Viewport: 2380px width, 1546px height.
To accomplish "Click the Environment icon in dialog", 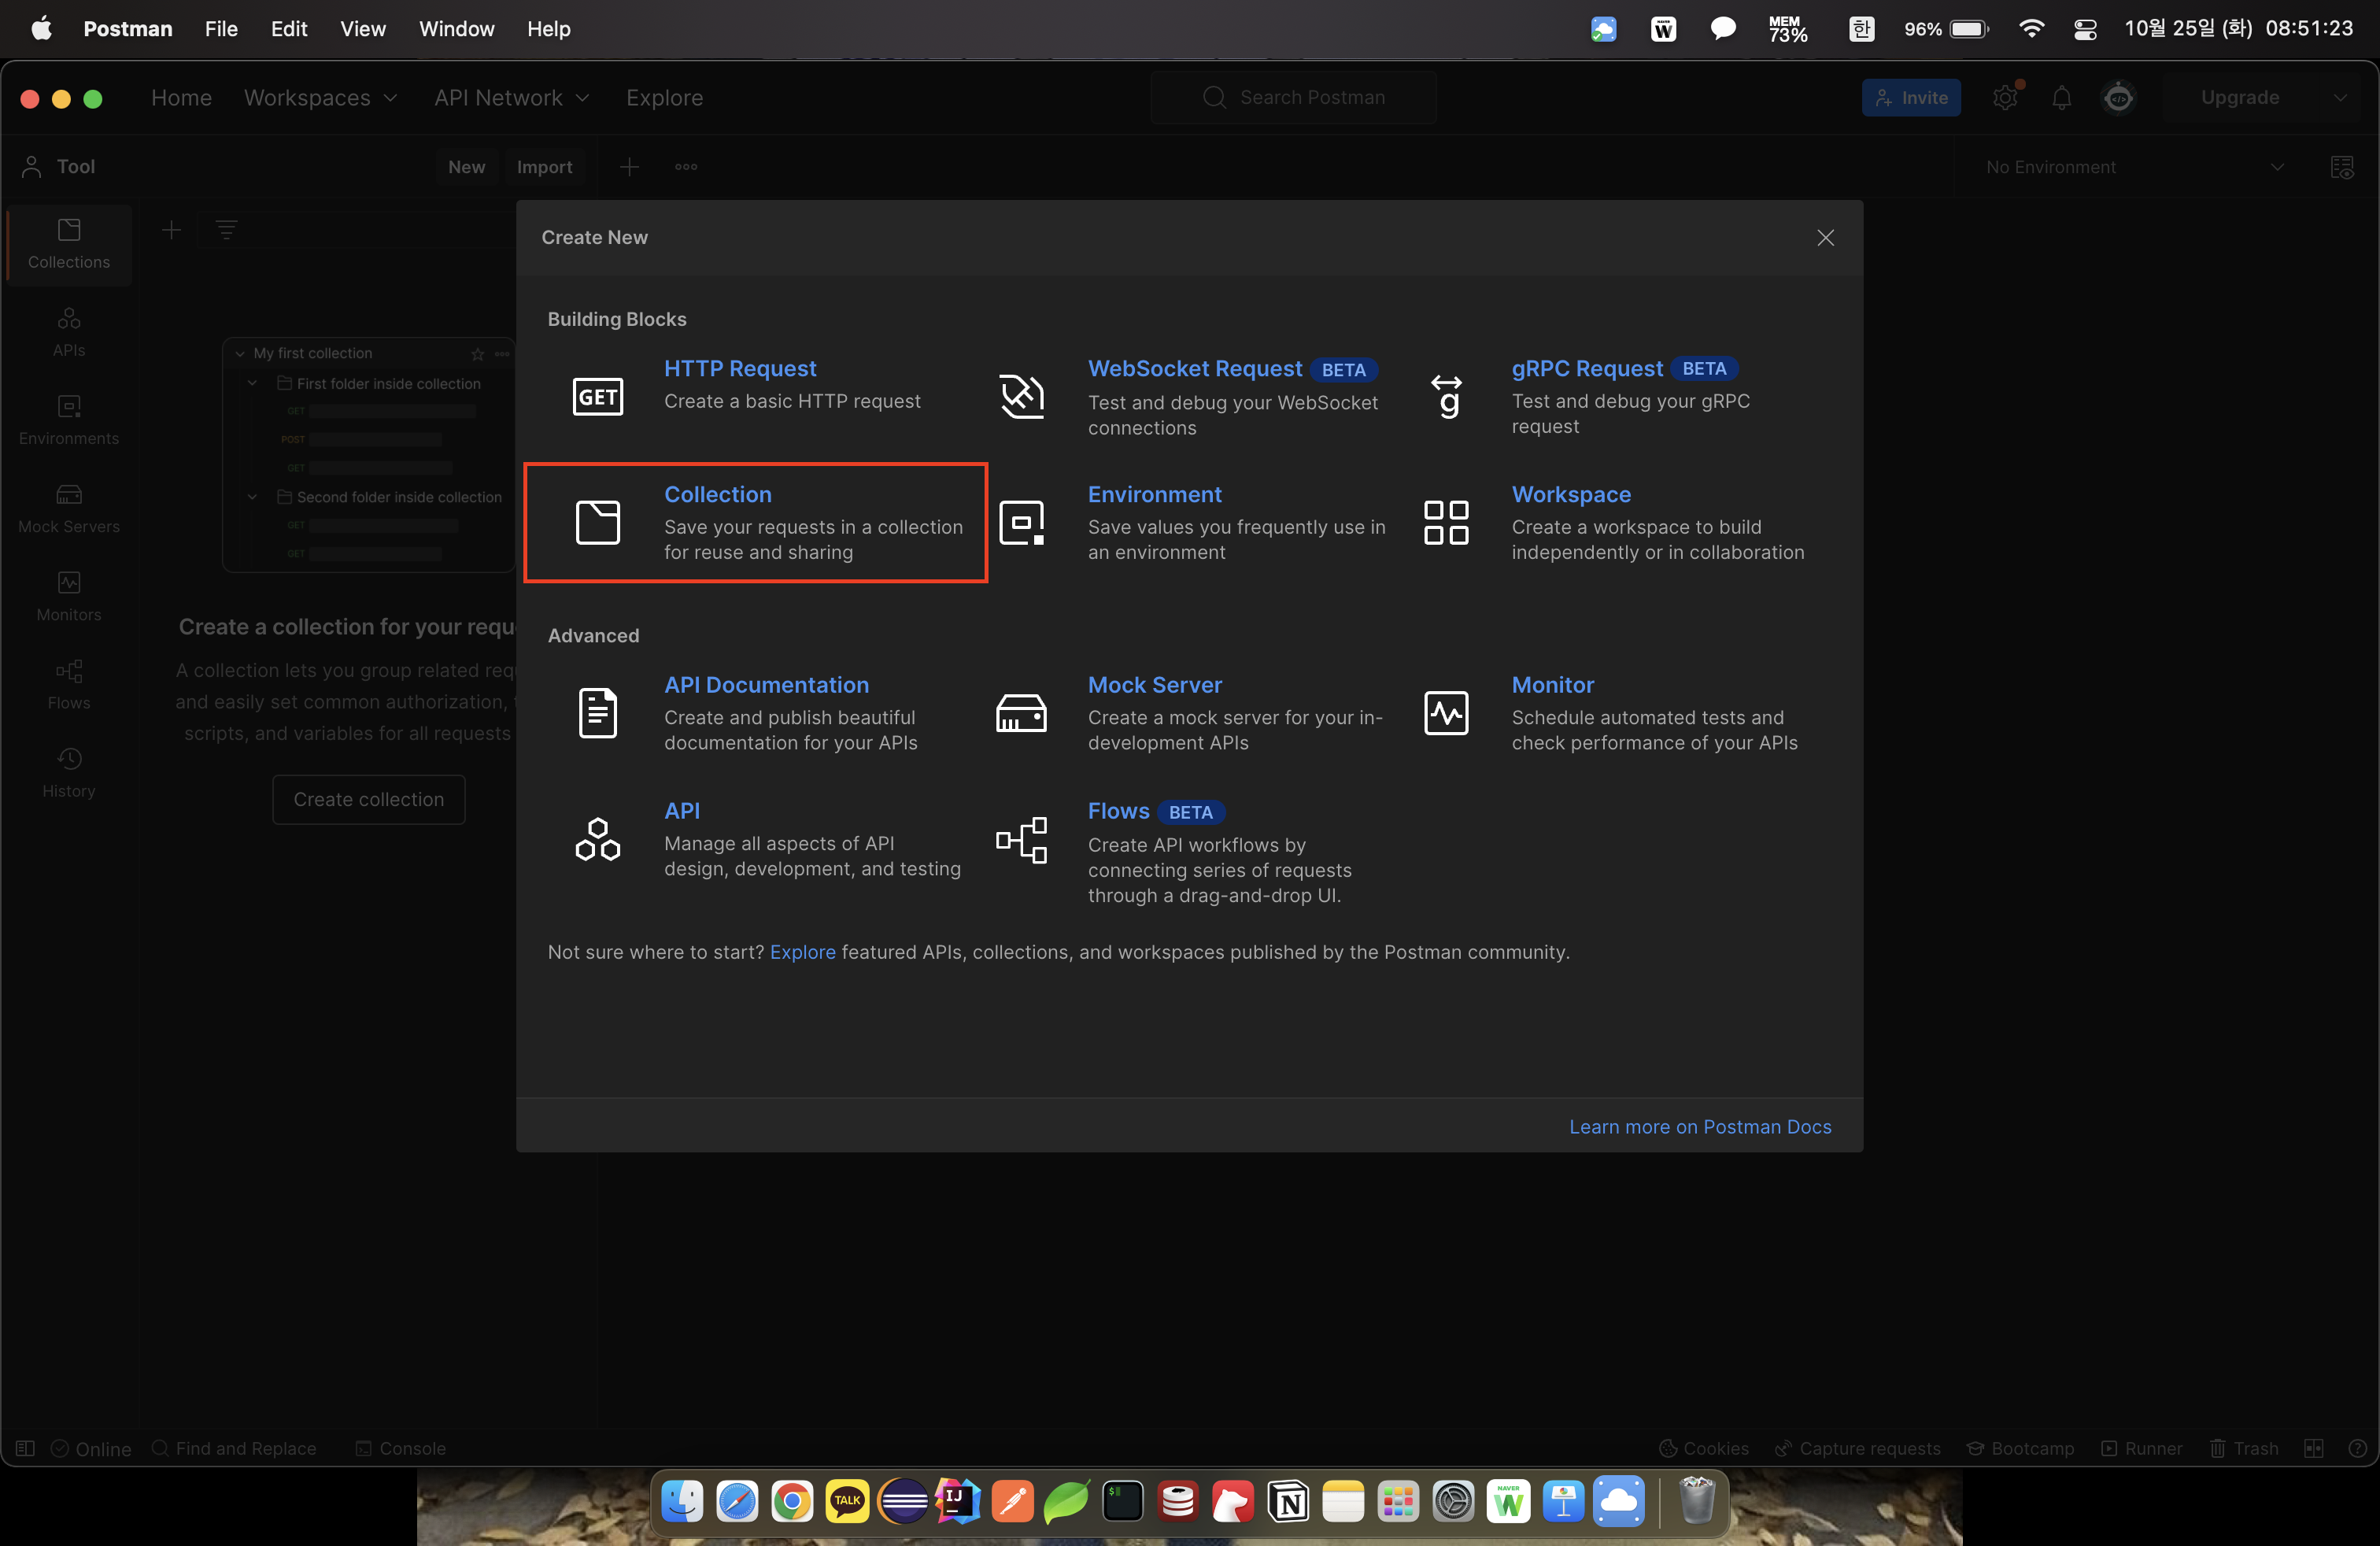I will (1021, 522).
